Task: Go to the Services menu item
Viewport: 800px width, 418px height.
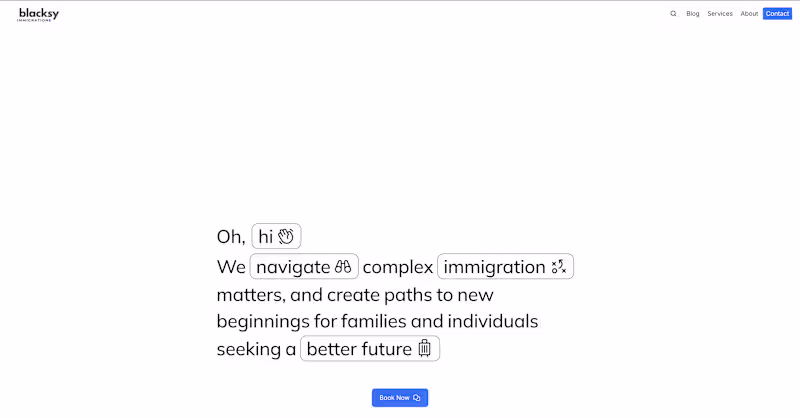Action: pyautogui.click(x=720, y=14)
